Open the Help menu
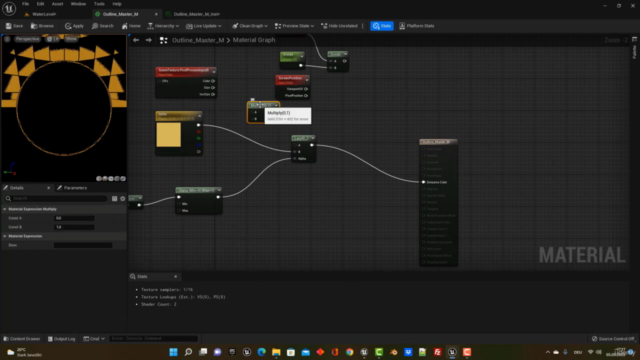The width and height of the screenshot is (640, 360). [x=117, y=4]
